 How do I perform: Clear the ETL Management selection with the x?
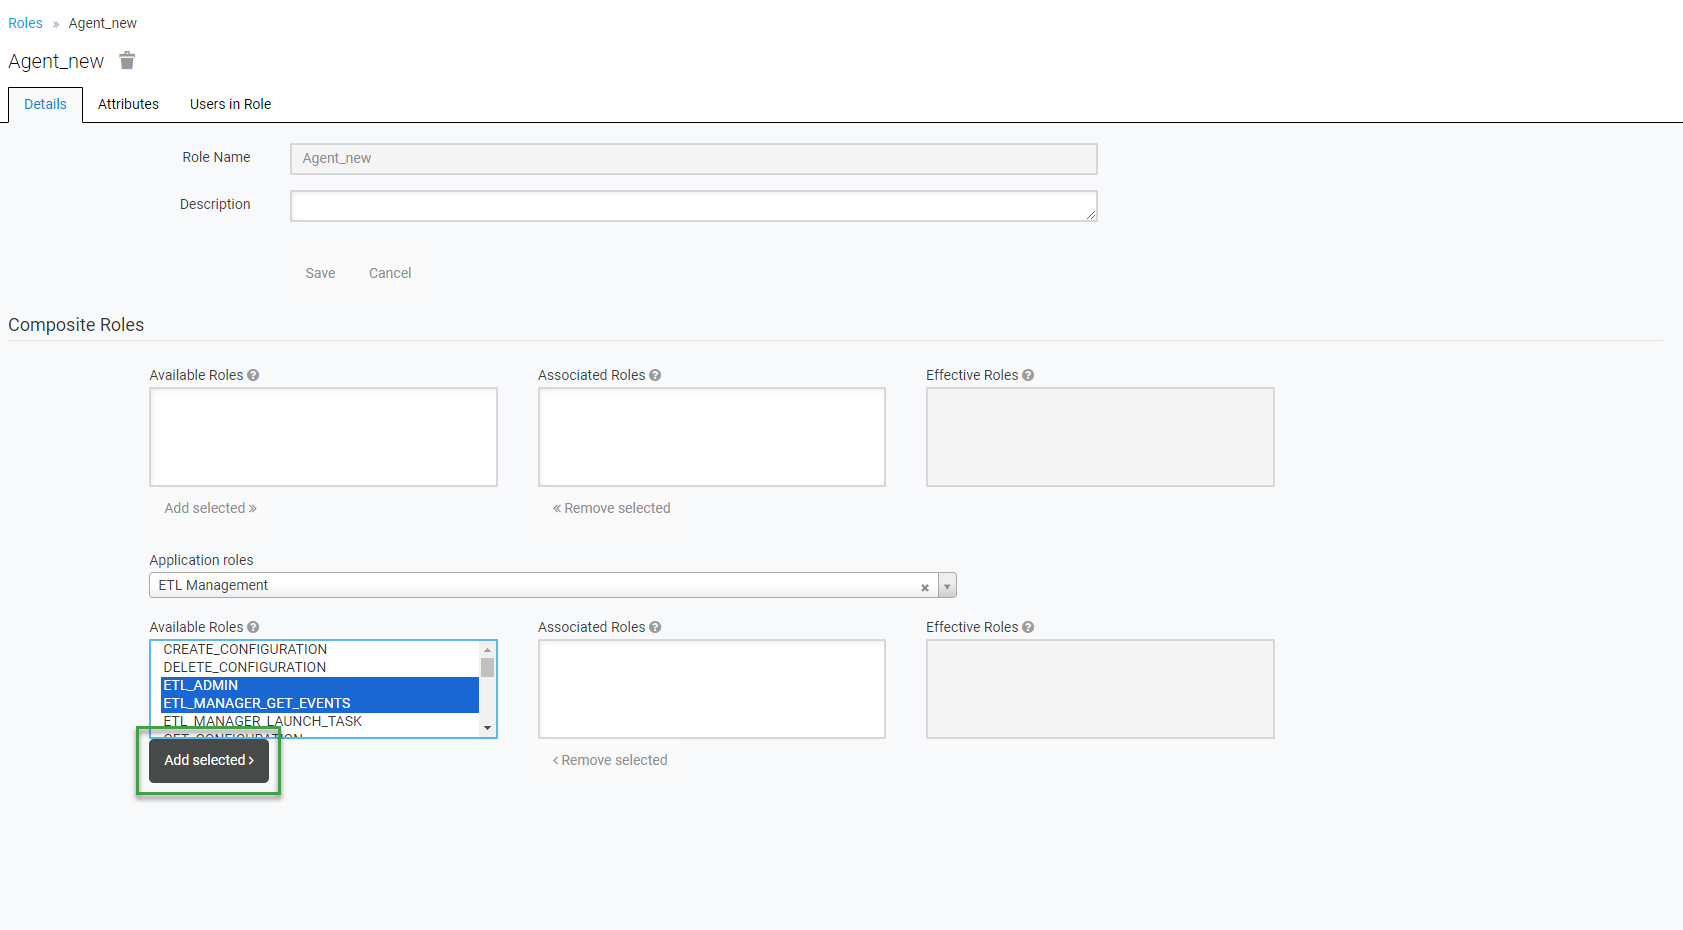point(925,587)
